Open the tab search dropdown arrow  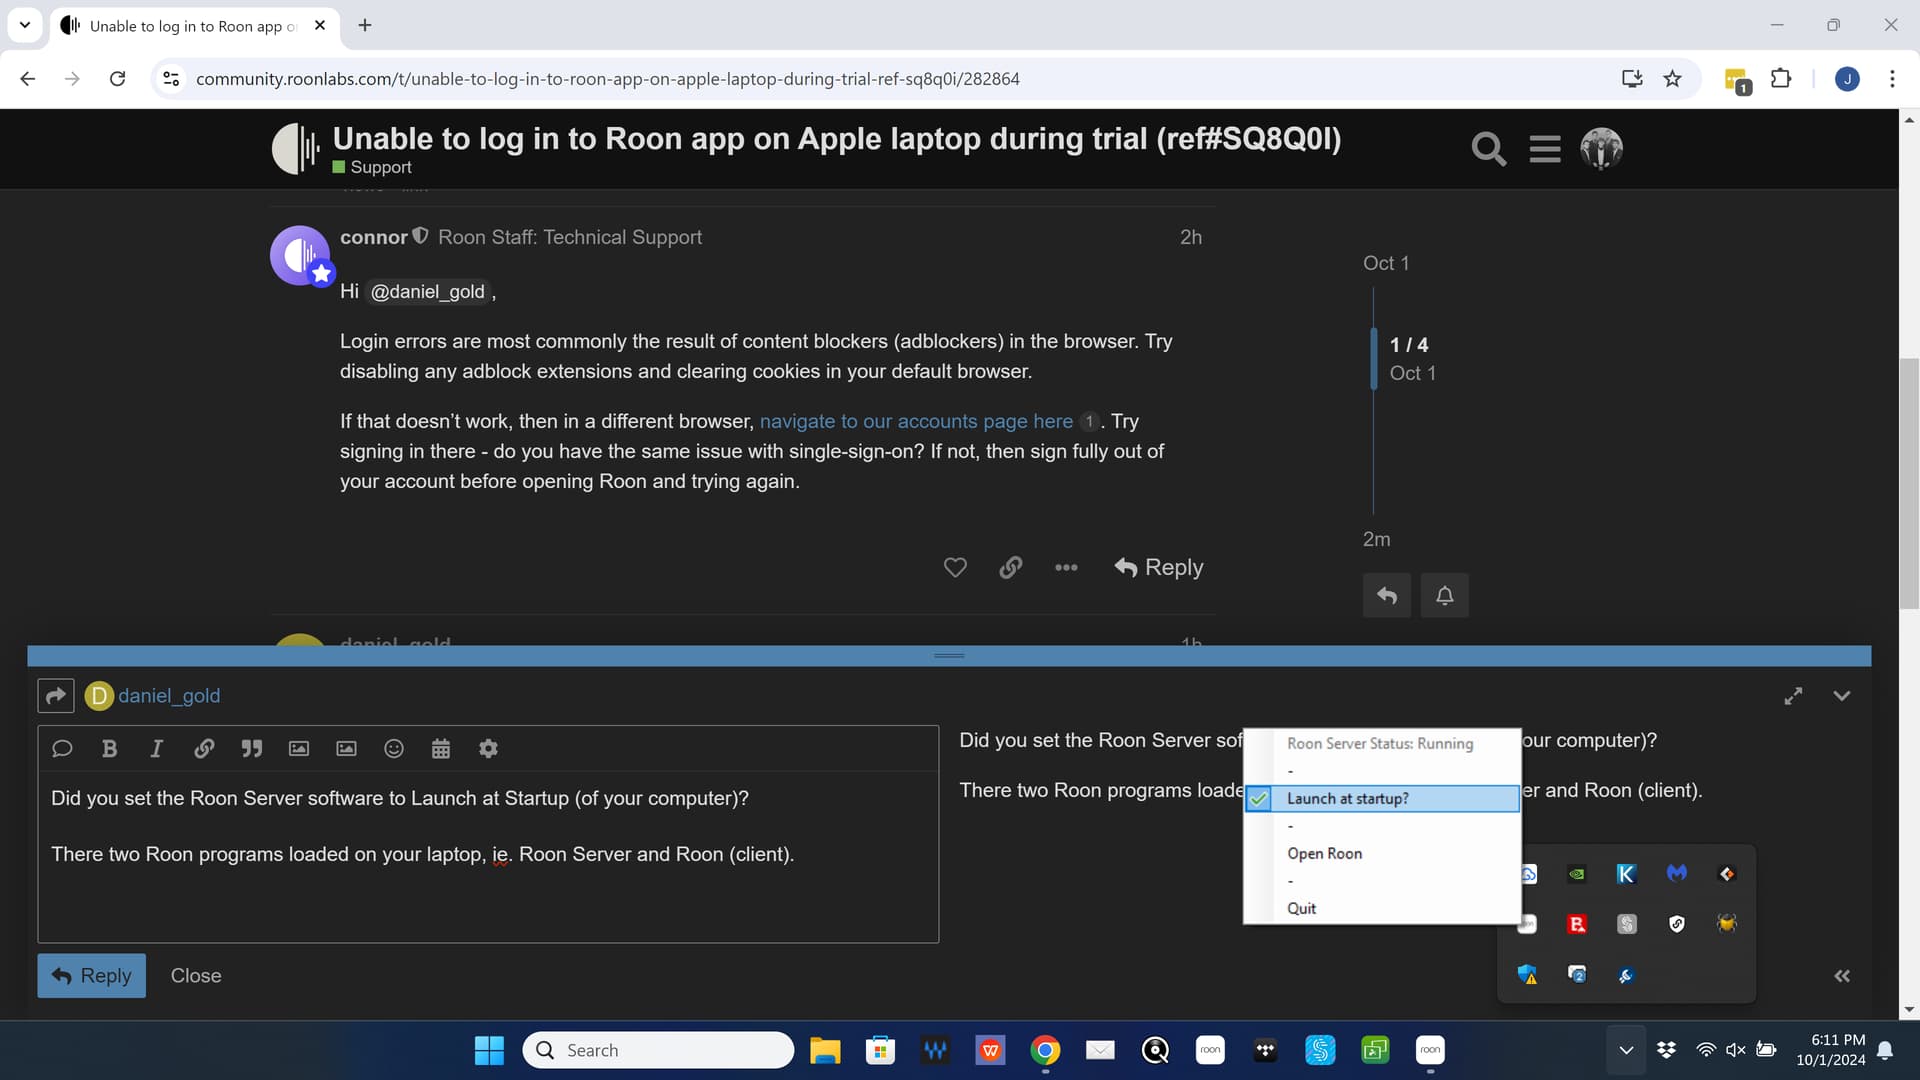pos(25,25)
